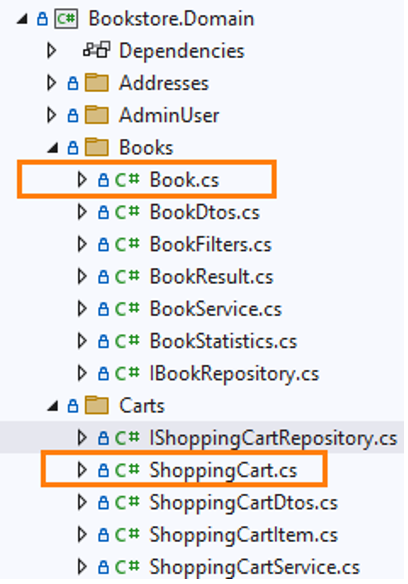Click the C# file icon for IBookRepository.cs
Screen dimensions: 408x584
tap(127, 374)
